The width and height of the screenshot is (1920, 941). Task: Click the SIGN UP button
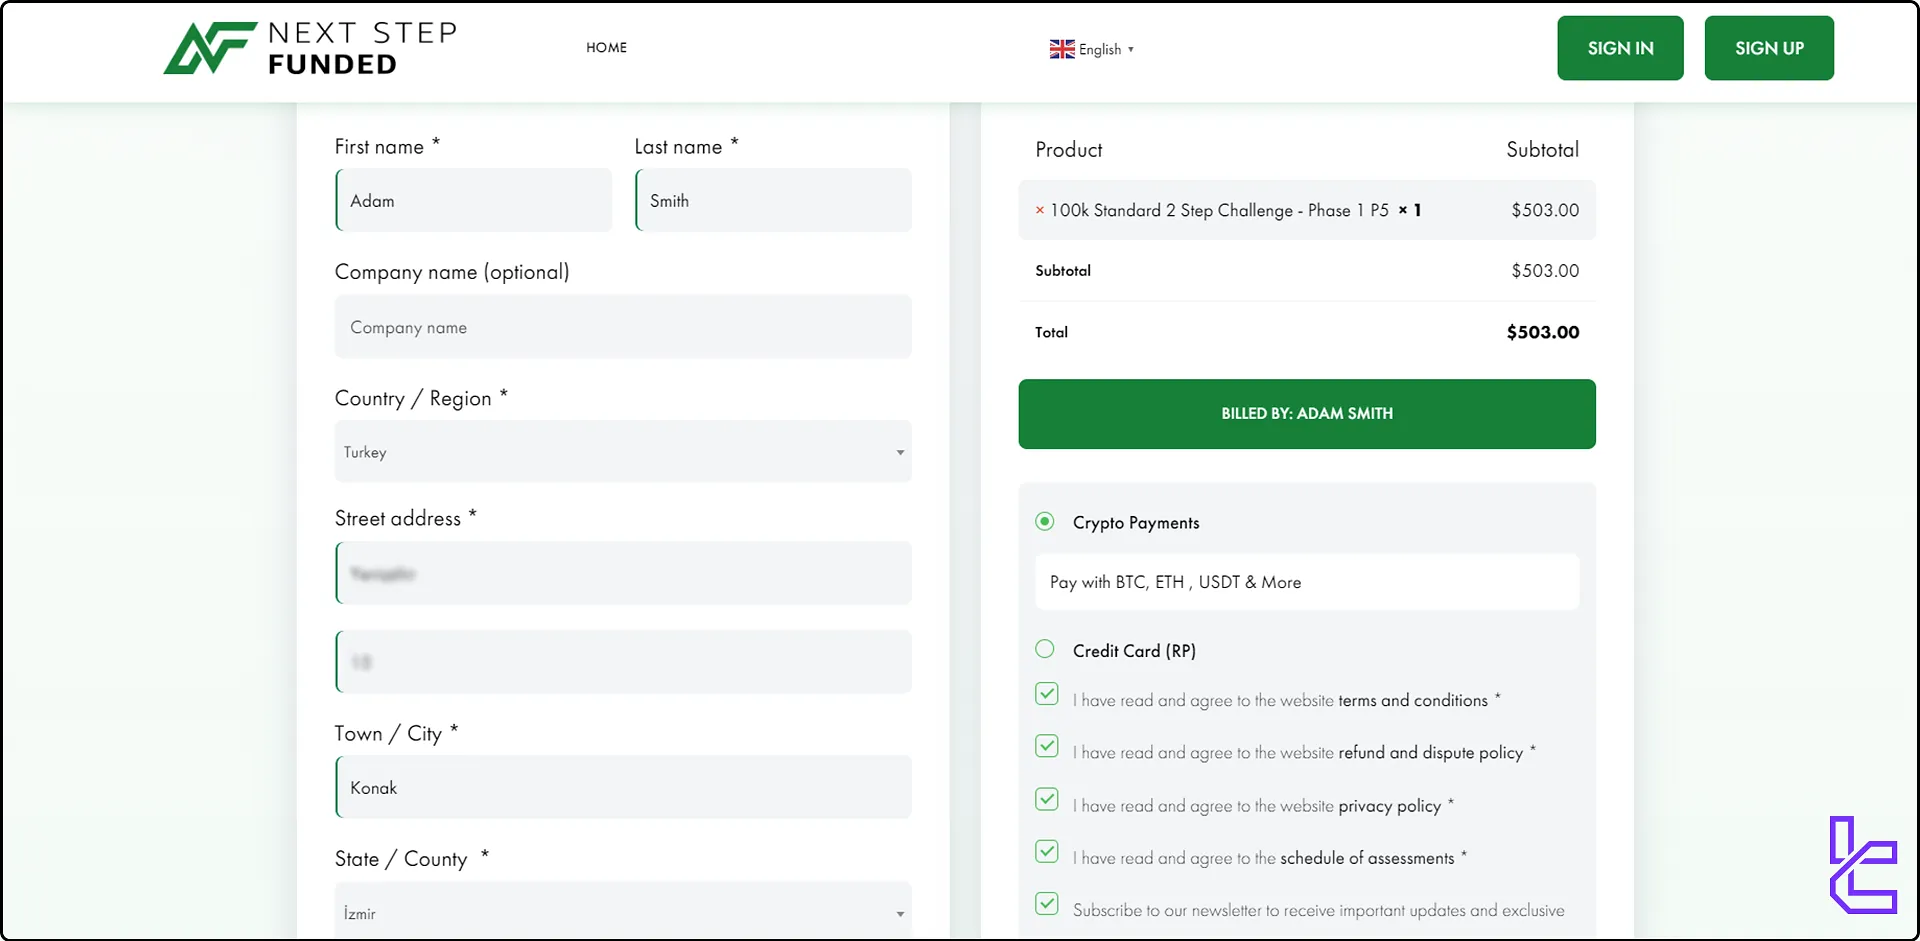point(1769,48)
